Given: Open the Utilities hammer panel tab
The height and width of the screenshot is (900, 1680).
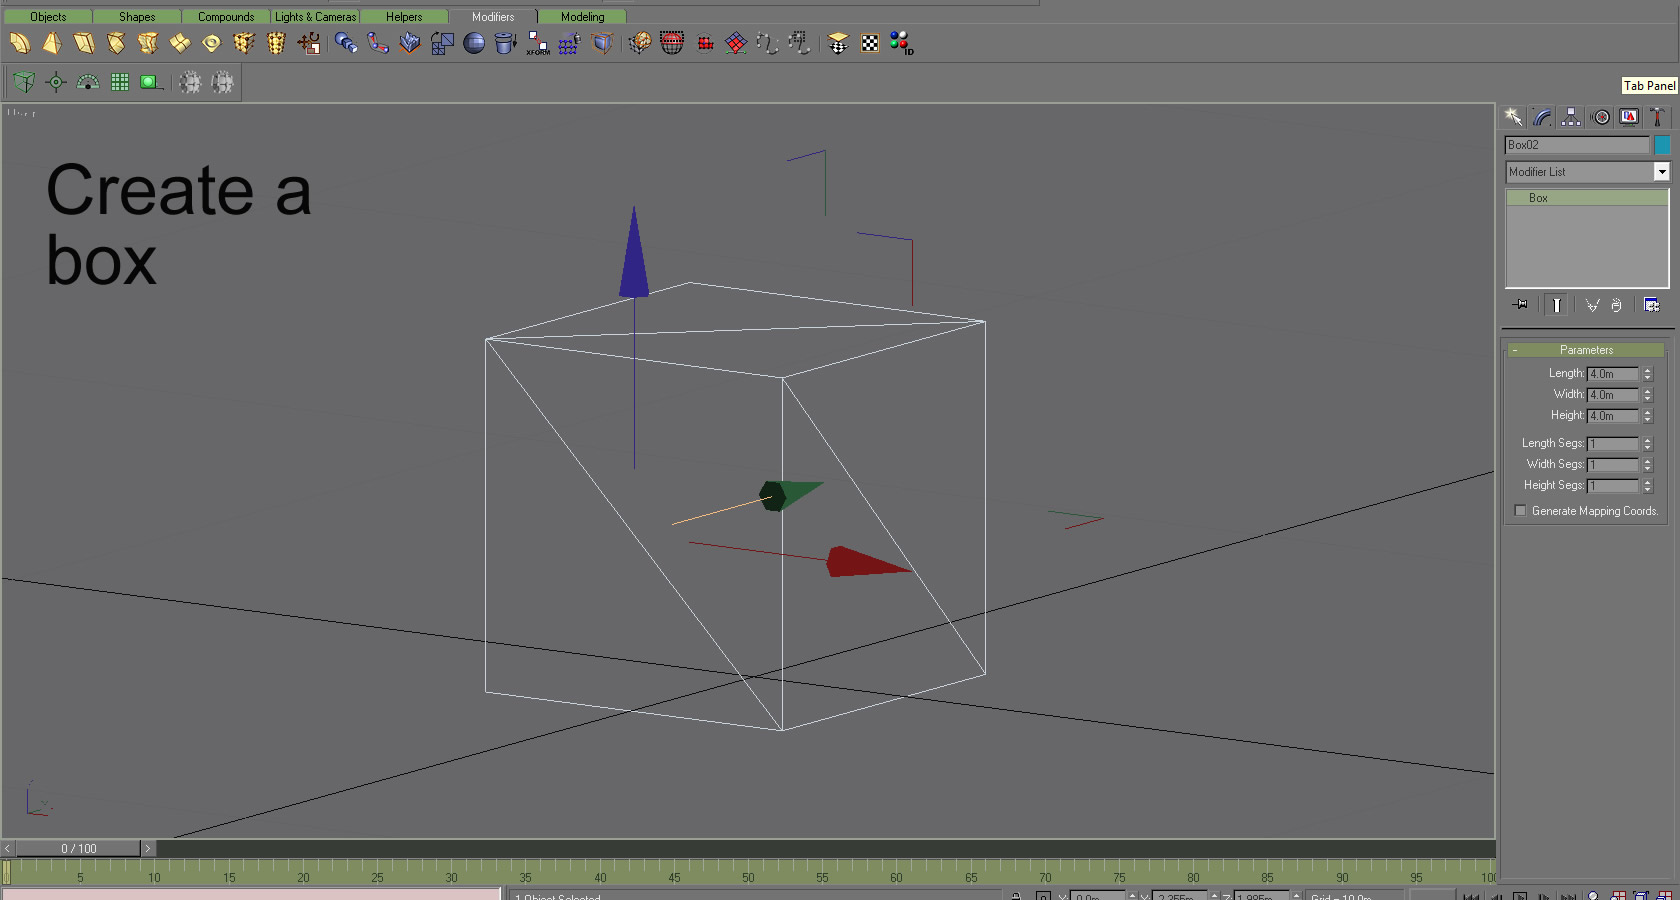Looking at the screenshot, I should pyautogui.click(x=1656, y=117).
